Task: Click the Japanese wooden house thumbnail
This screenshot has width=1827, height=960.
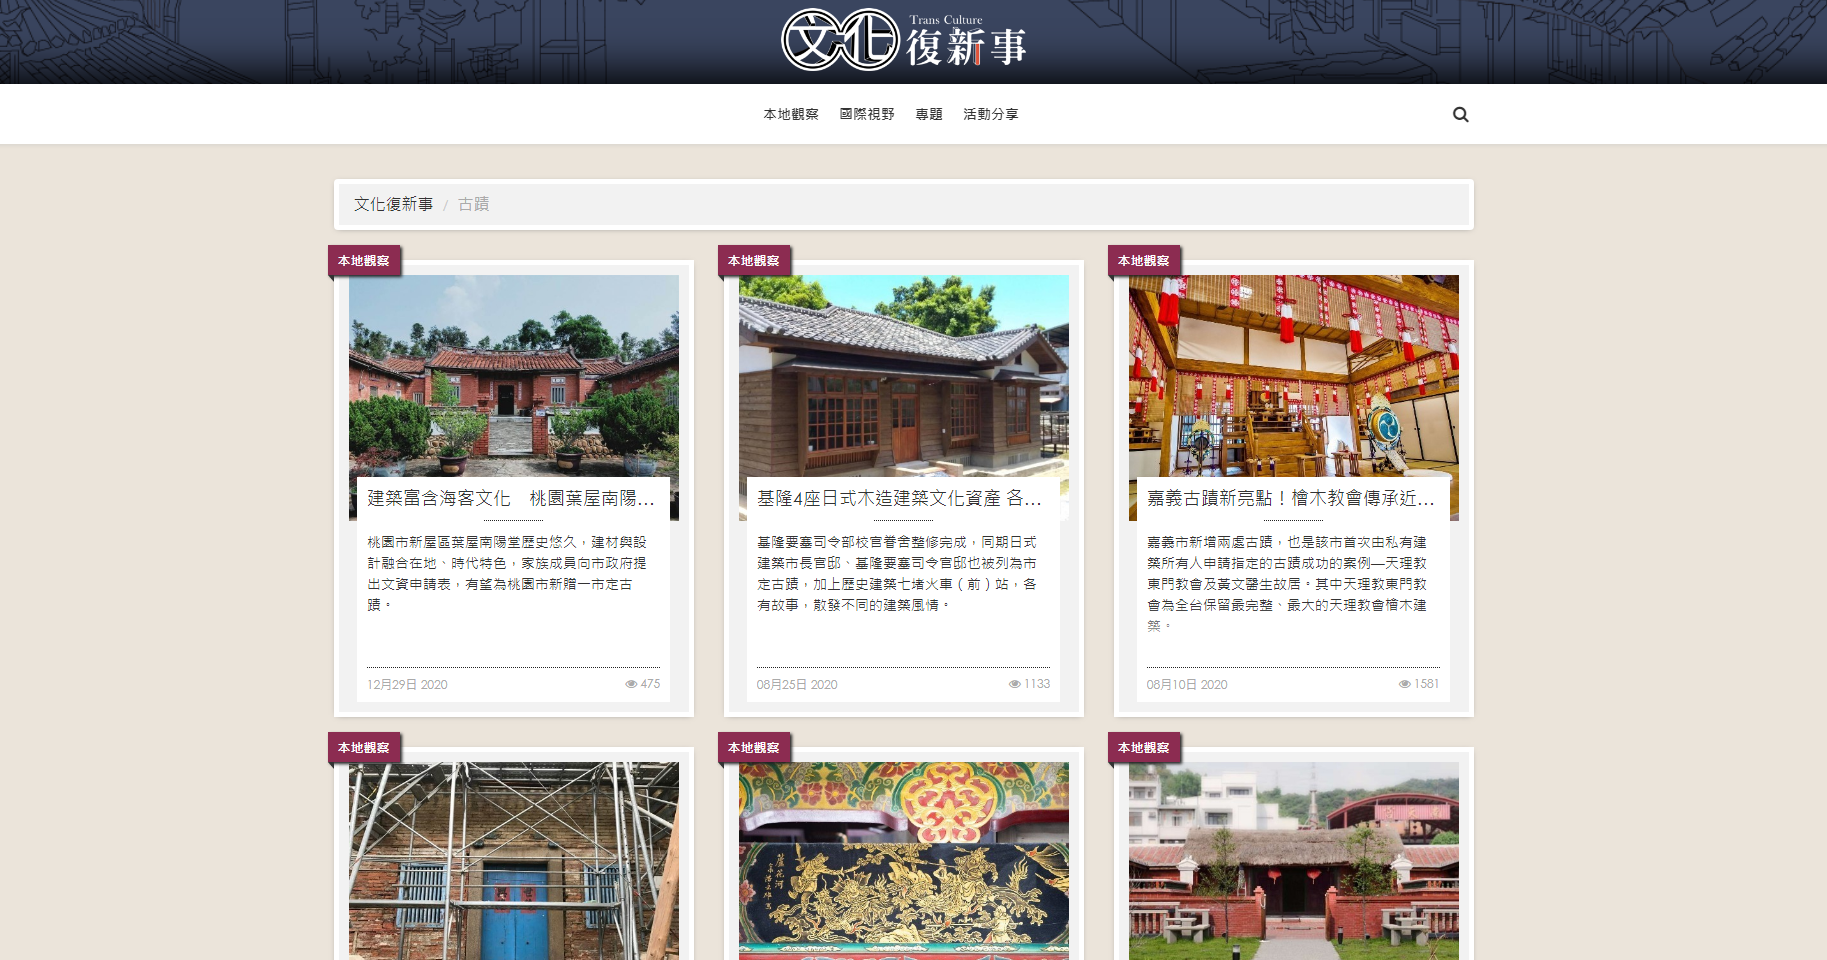Action: [x=903, y=375]
